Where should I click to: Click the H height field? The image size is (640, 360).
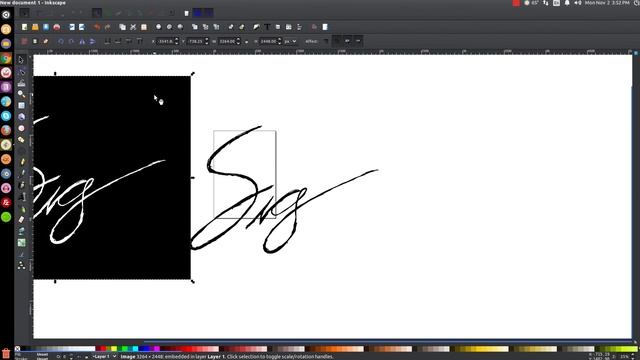tap(271, 41)
